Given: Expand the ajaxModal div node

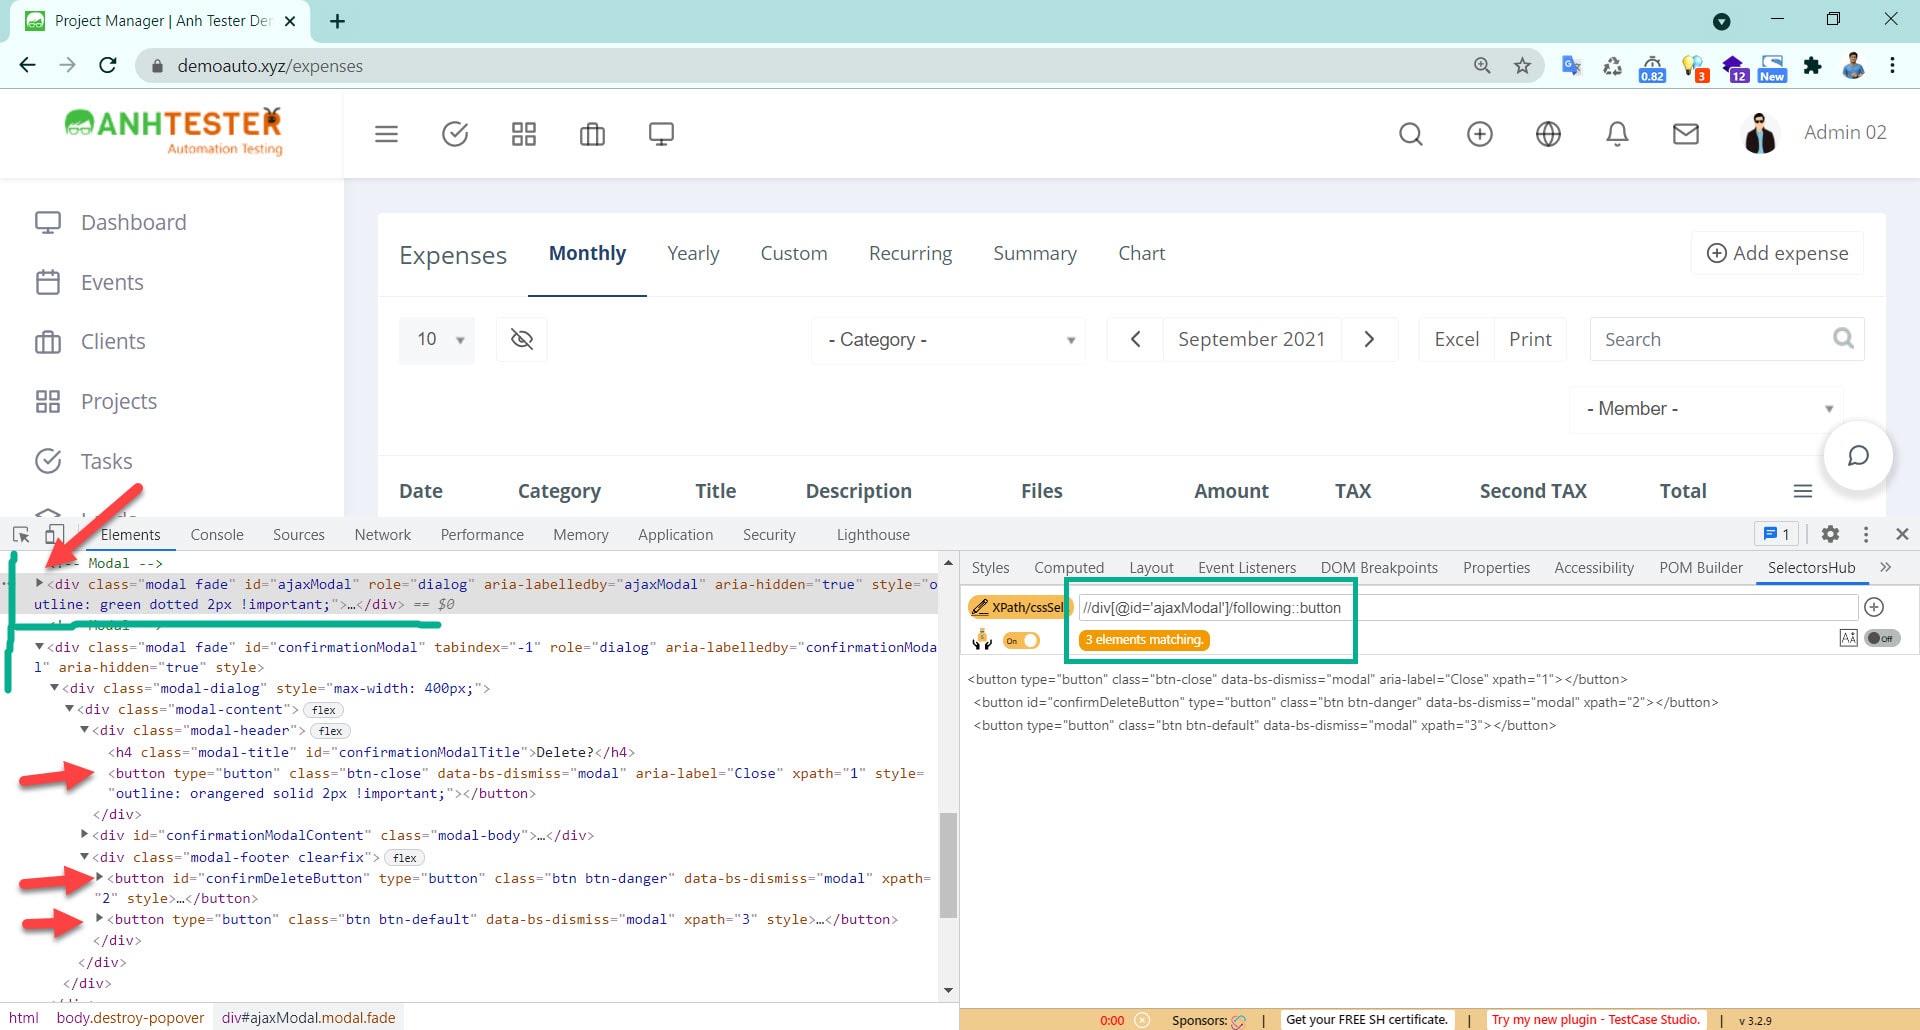Looking at the screenshot, I should 39,583.
